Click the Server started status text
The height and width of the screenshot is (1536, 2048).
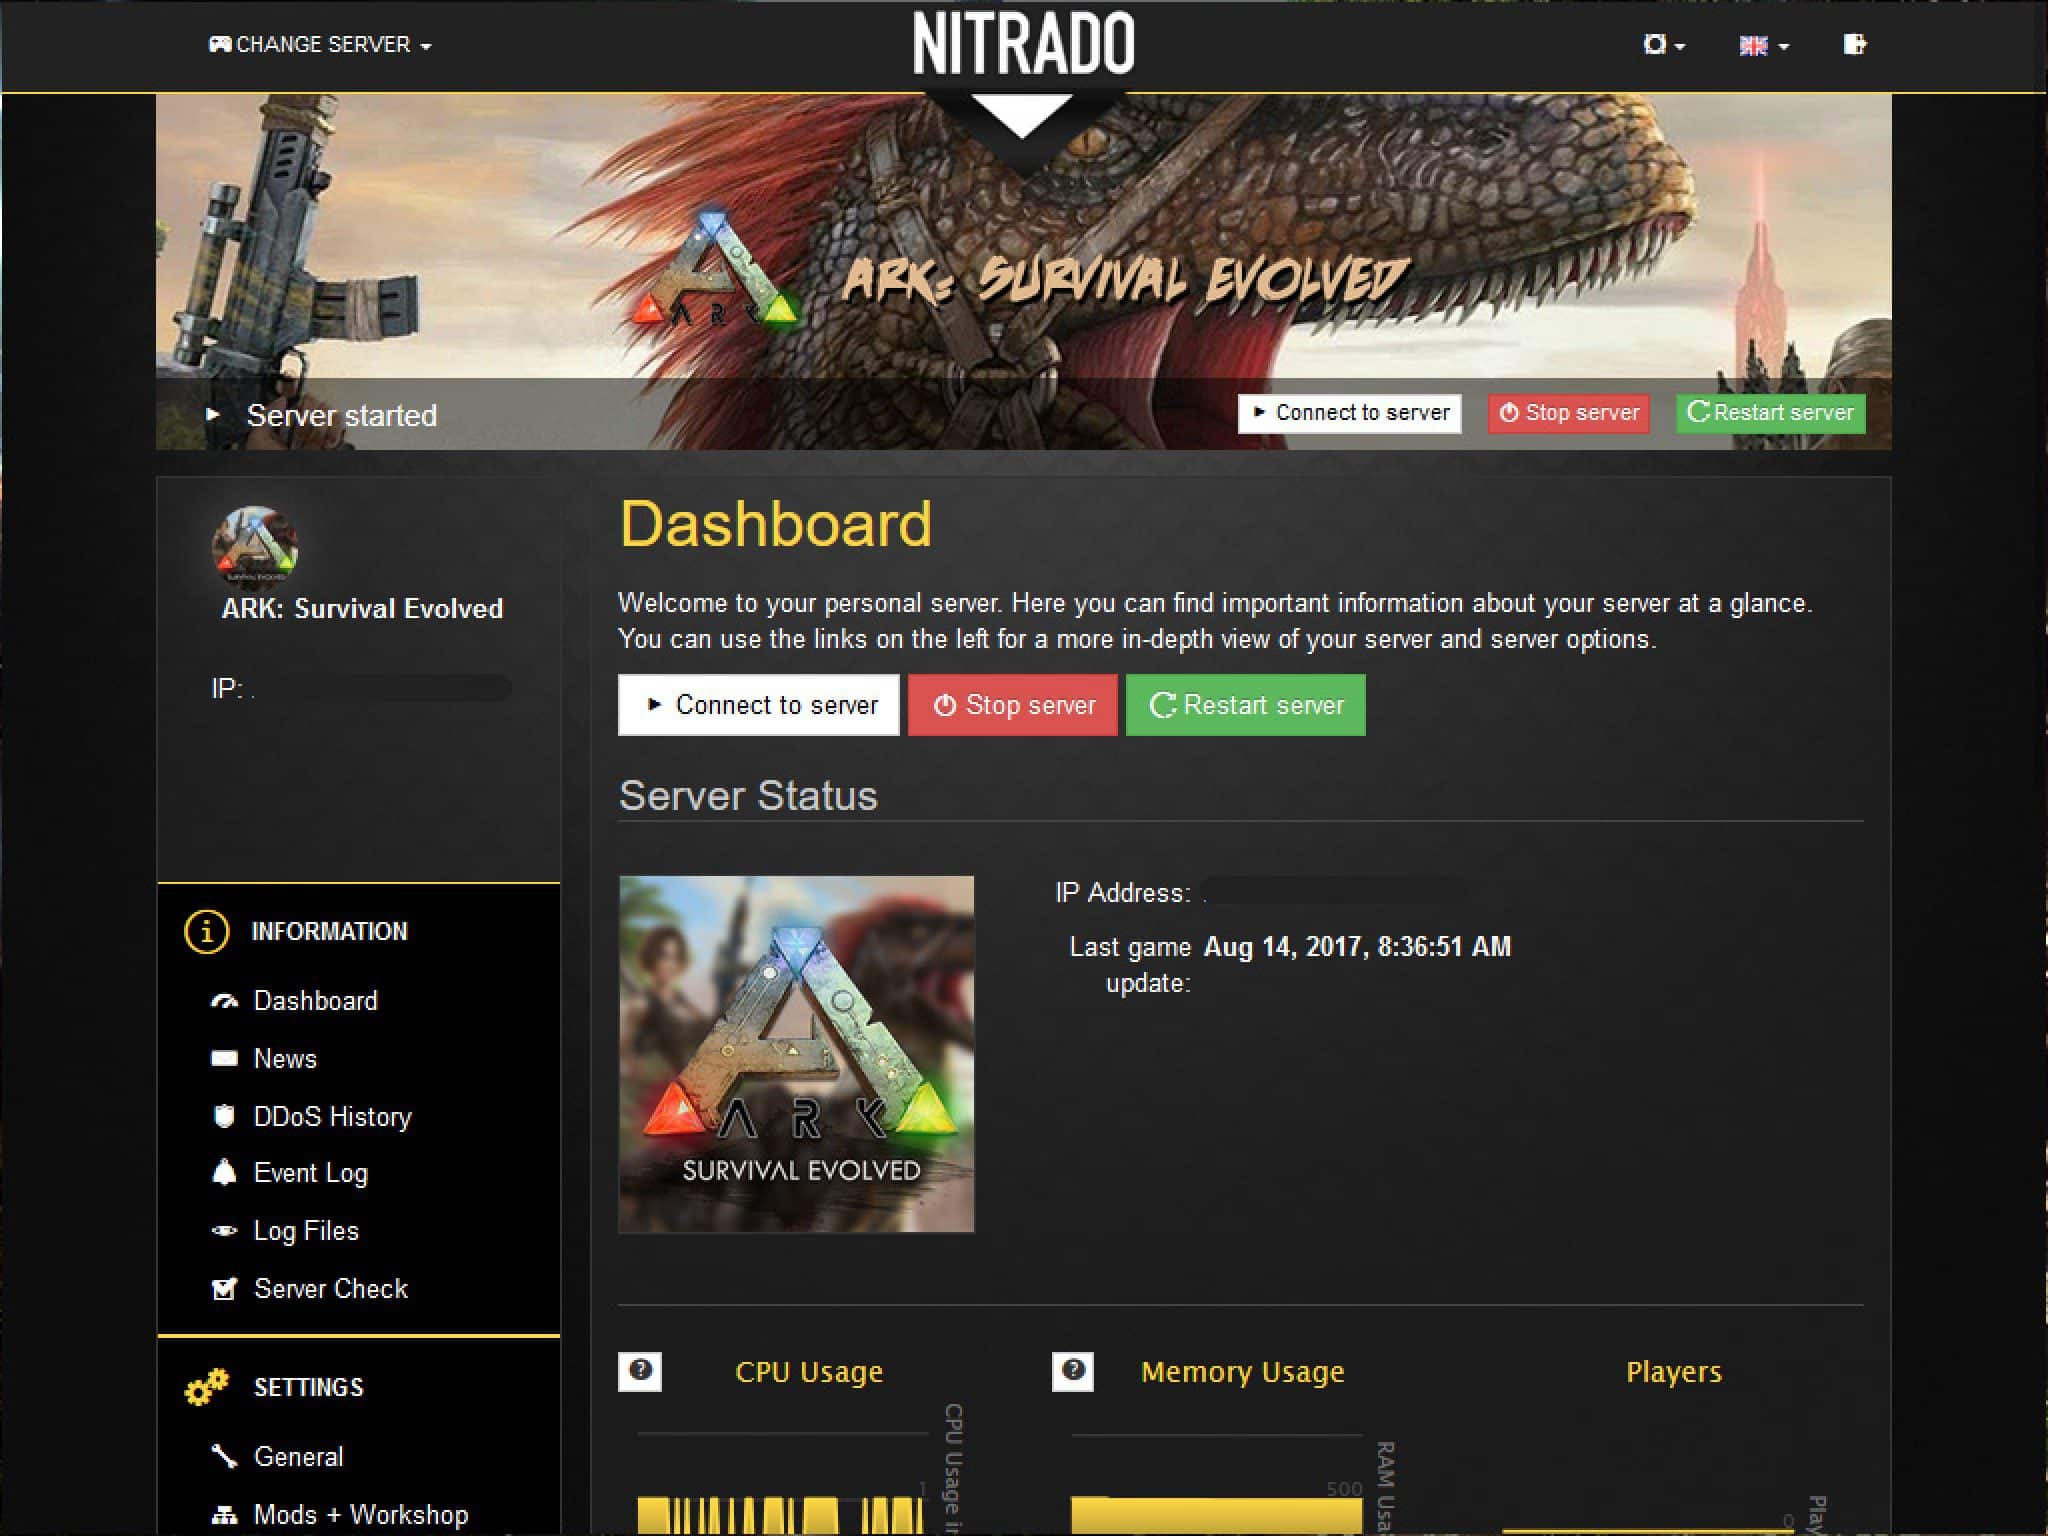[342, 415]
